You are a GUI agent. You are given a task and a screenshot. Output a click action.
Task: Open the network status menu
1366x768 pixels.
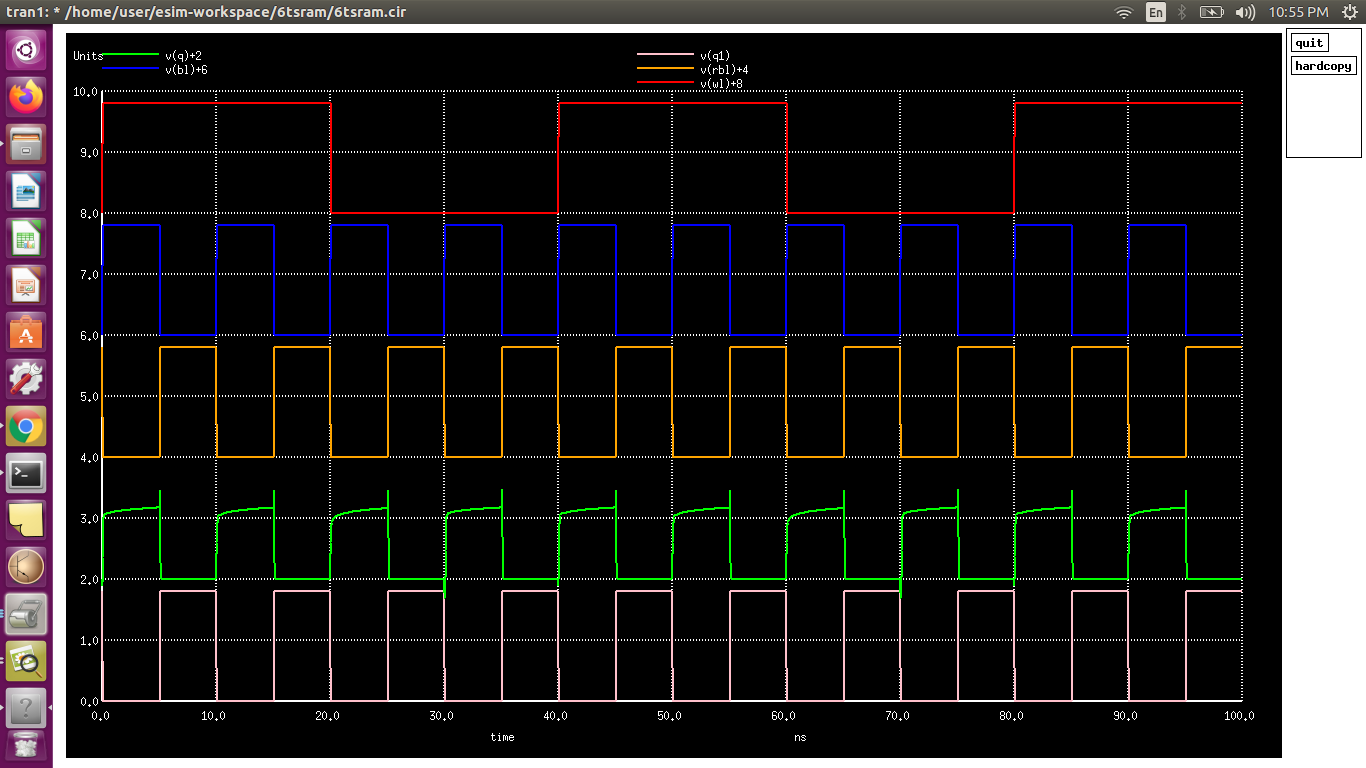[x=1122, y=12]
